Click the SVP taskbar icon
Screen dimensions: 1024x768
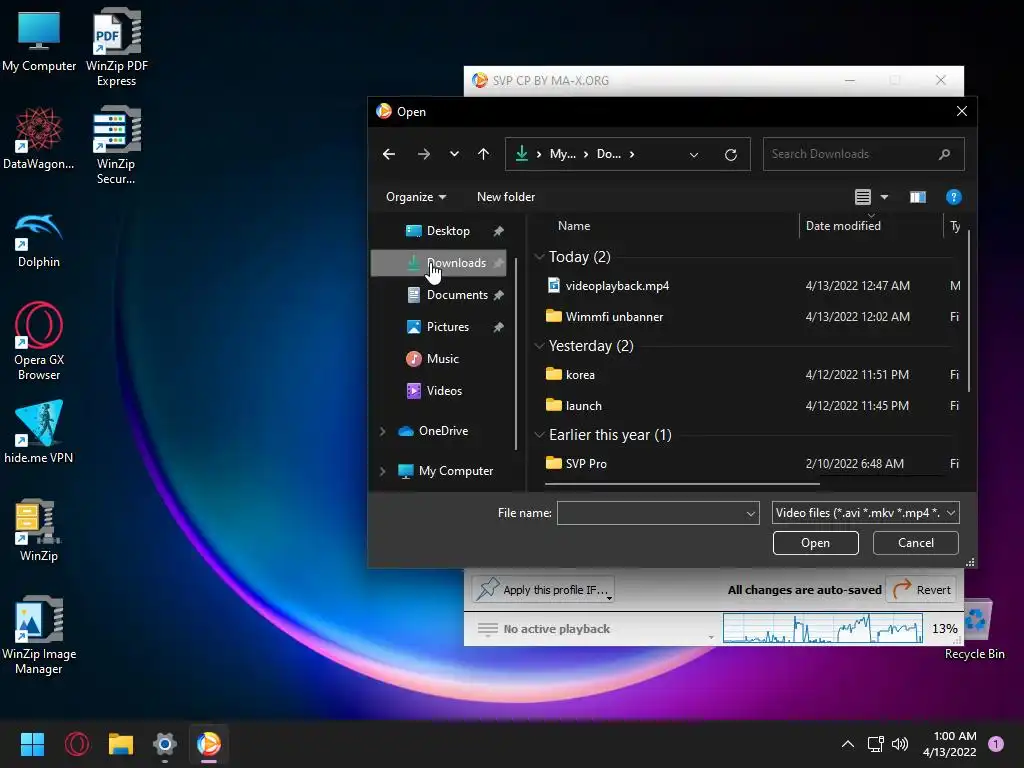(x=209, y=744)
